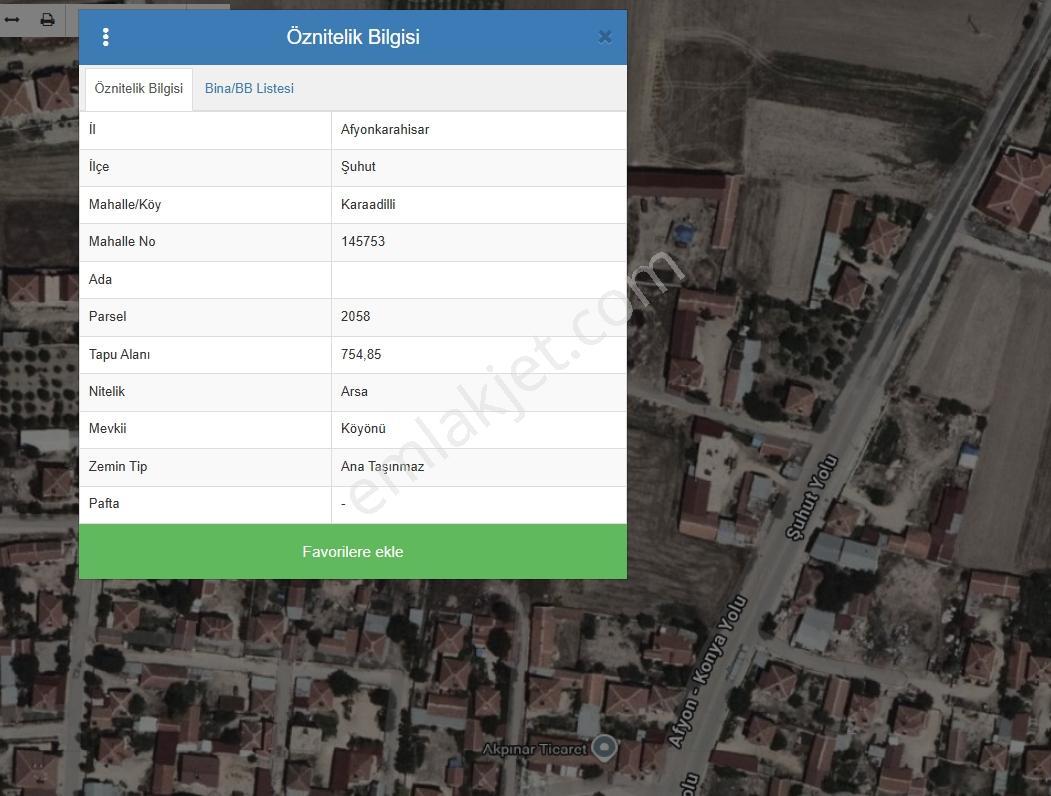Click the Akpınar Ticaret map marker
1051x796 pixels.
tap(604, 747)
